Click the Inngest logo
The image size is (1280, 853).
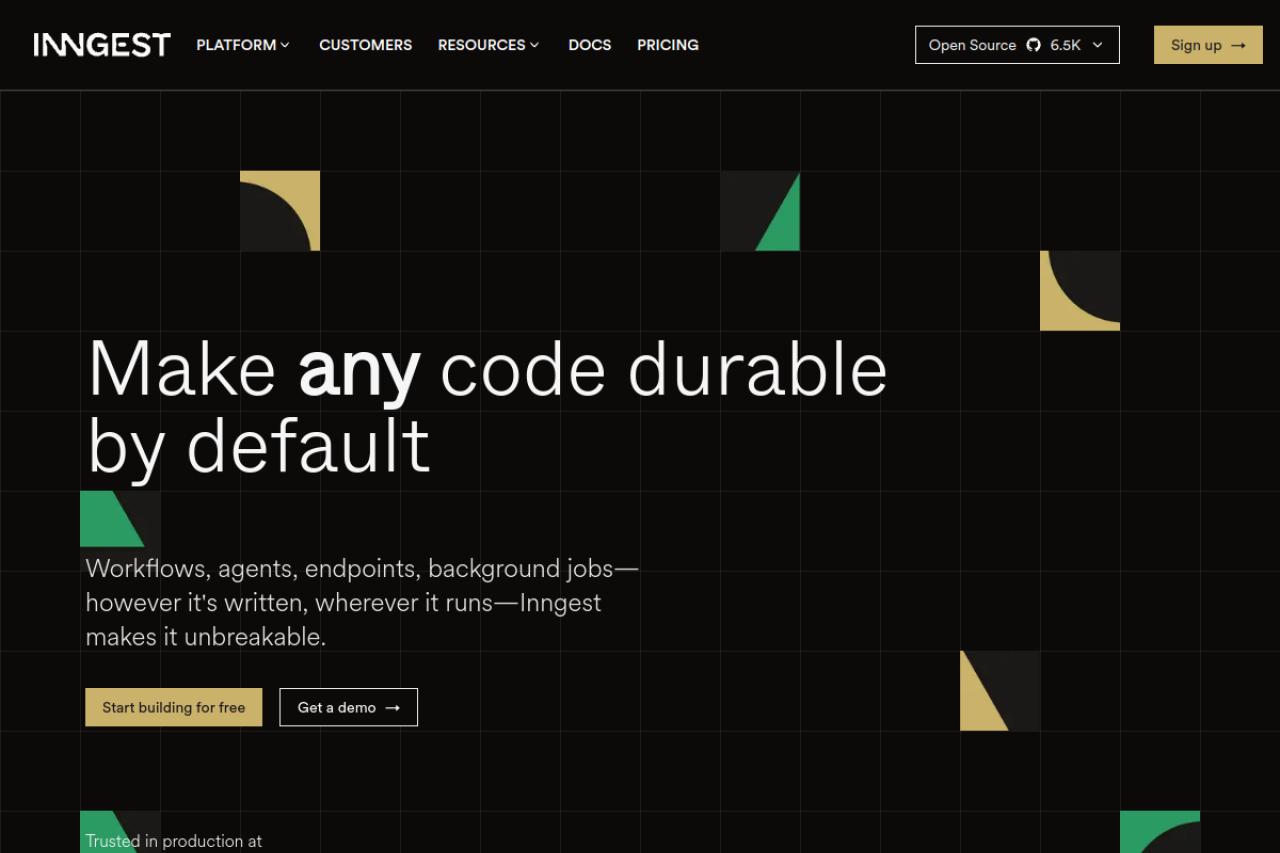(x=102, y=45)
